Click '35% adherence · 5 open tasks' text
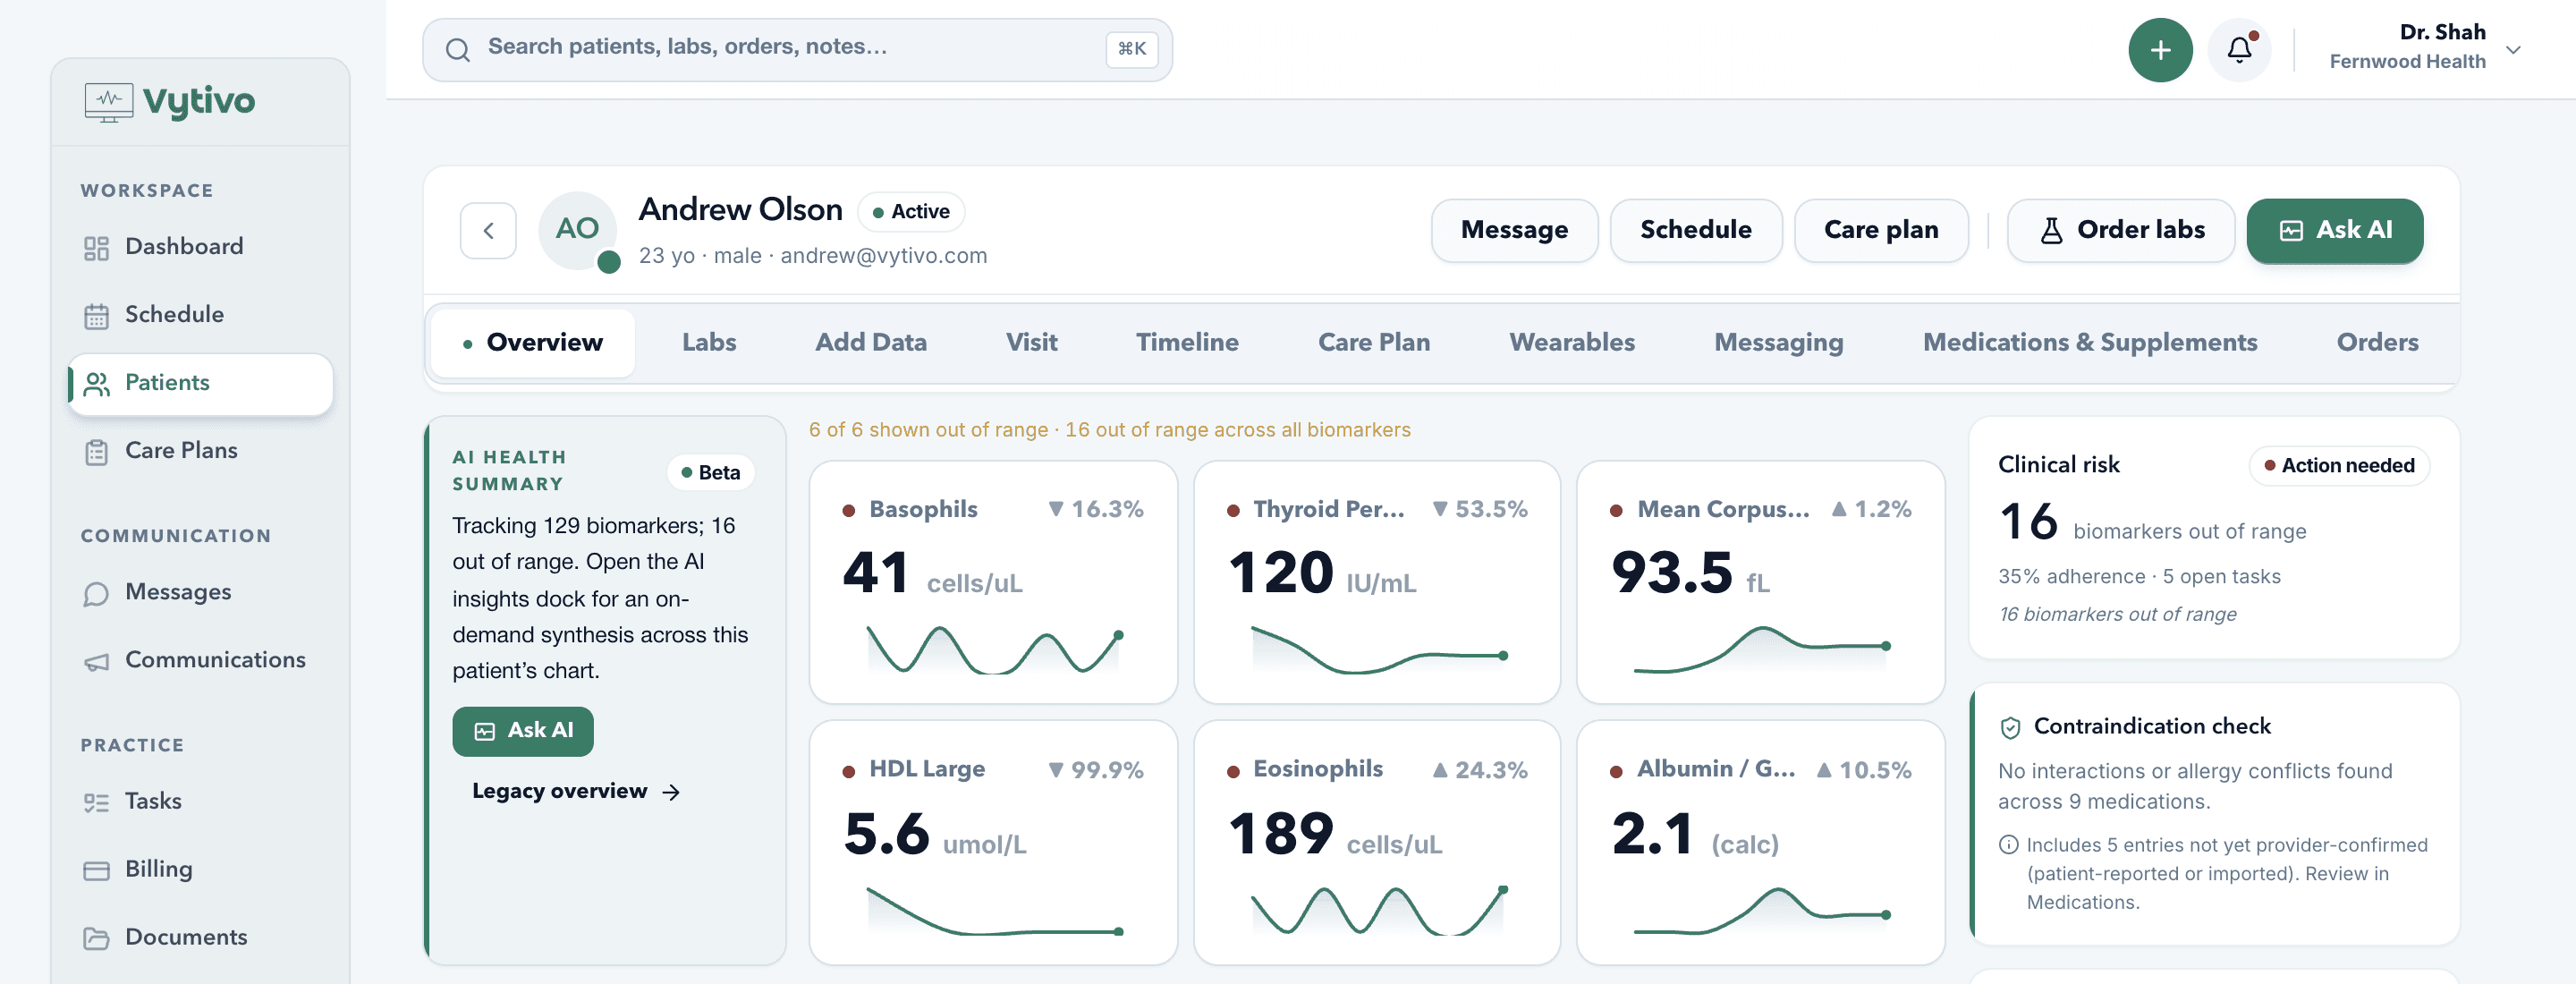 pos(2139,577)
